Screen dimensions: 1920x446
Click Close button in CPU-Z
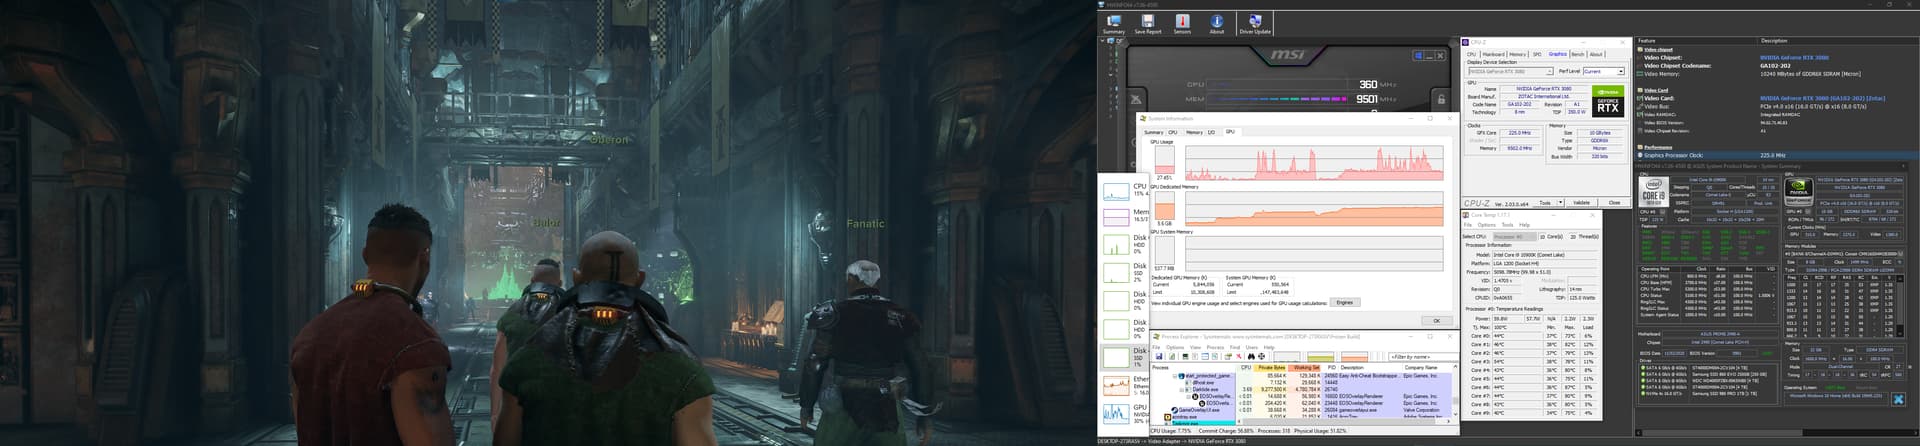pyautogui.click(x=1614, y=203)
